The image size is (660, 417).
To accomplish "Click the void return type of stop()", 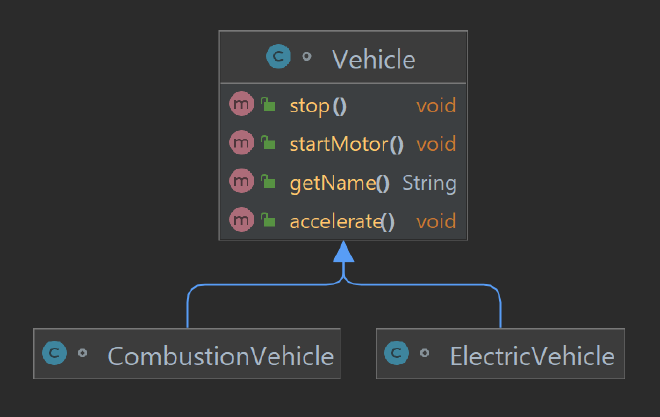I will click(x=436, y=106).
